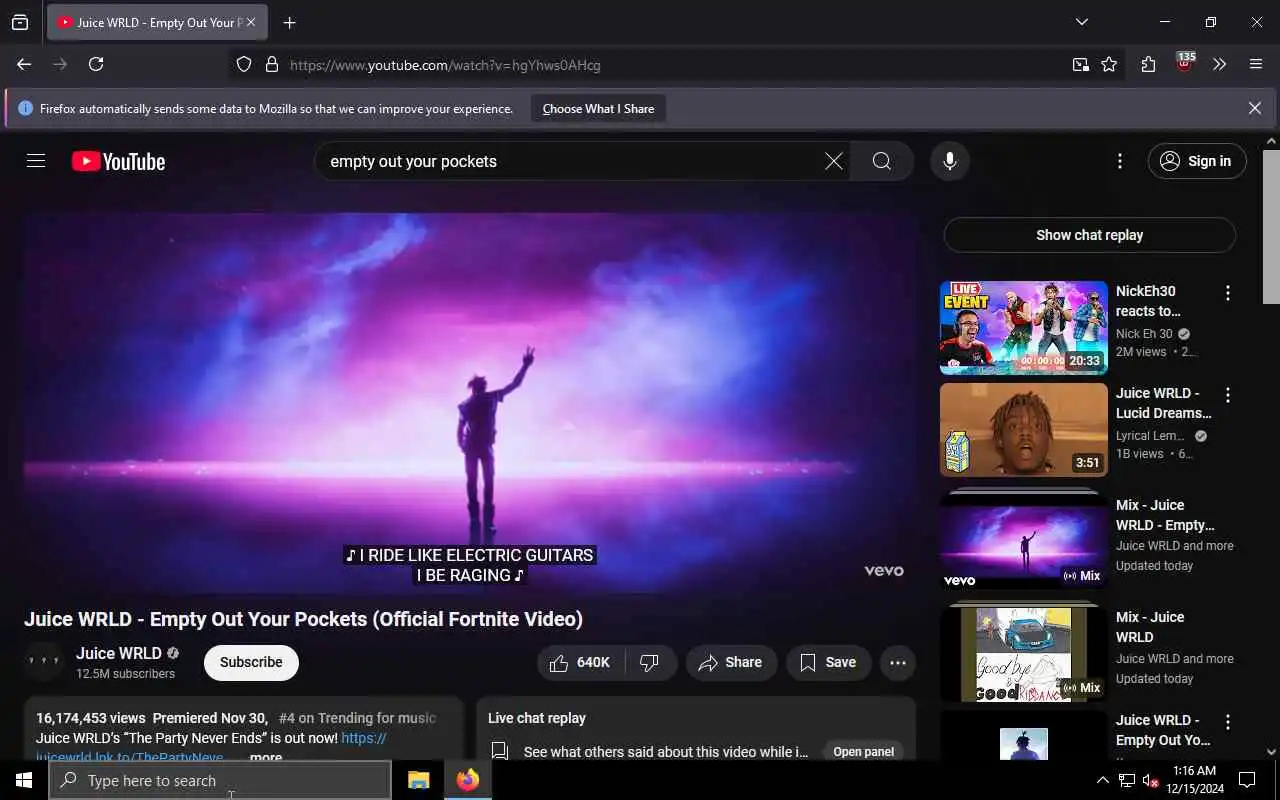Click #4 on Trending for music text
Viewport: 1280px width, 800px height.
click(x=357, y=718)
